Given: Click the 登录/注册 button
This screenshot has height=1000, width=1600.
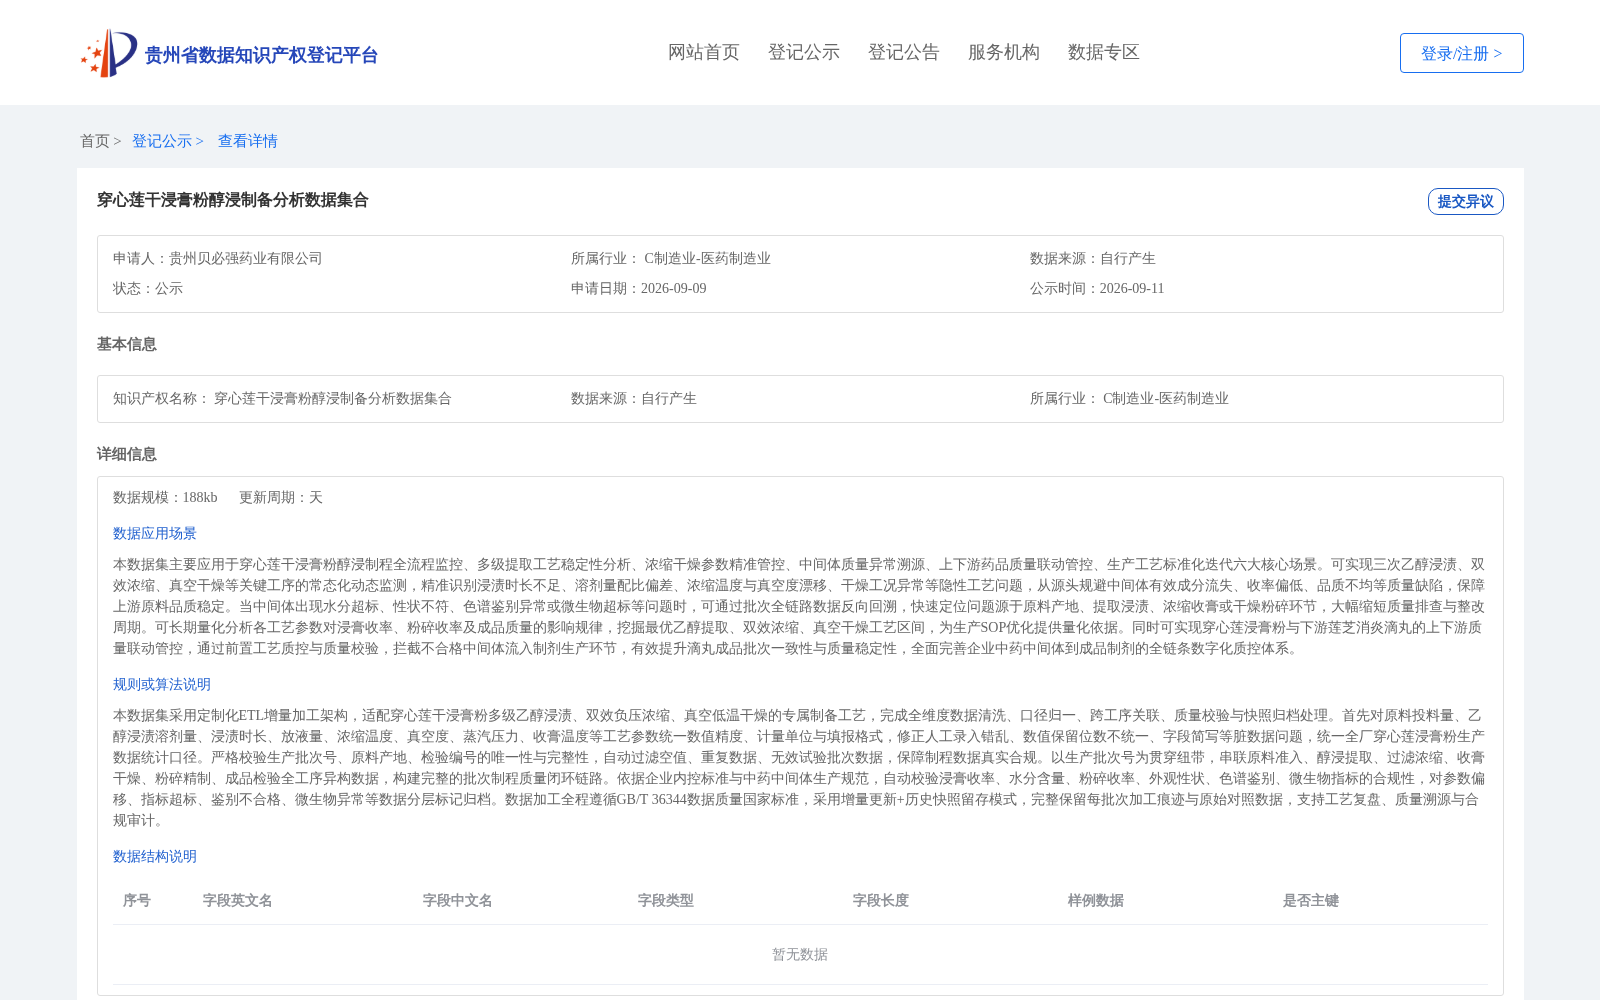Looking at the screenshot, I should [1461, 53].
